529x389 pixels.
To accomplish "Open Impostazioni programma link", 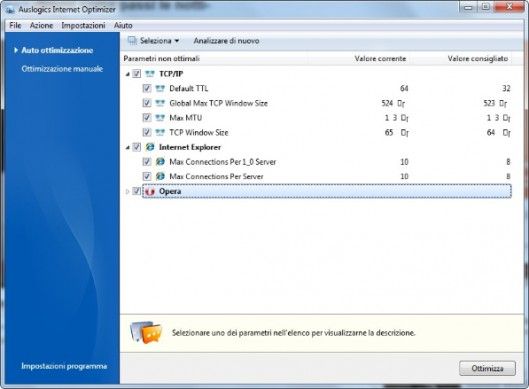I will pyautogui.click(x=64, y=366).
